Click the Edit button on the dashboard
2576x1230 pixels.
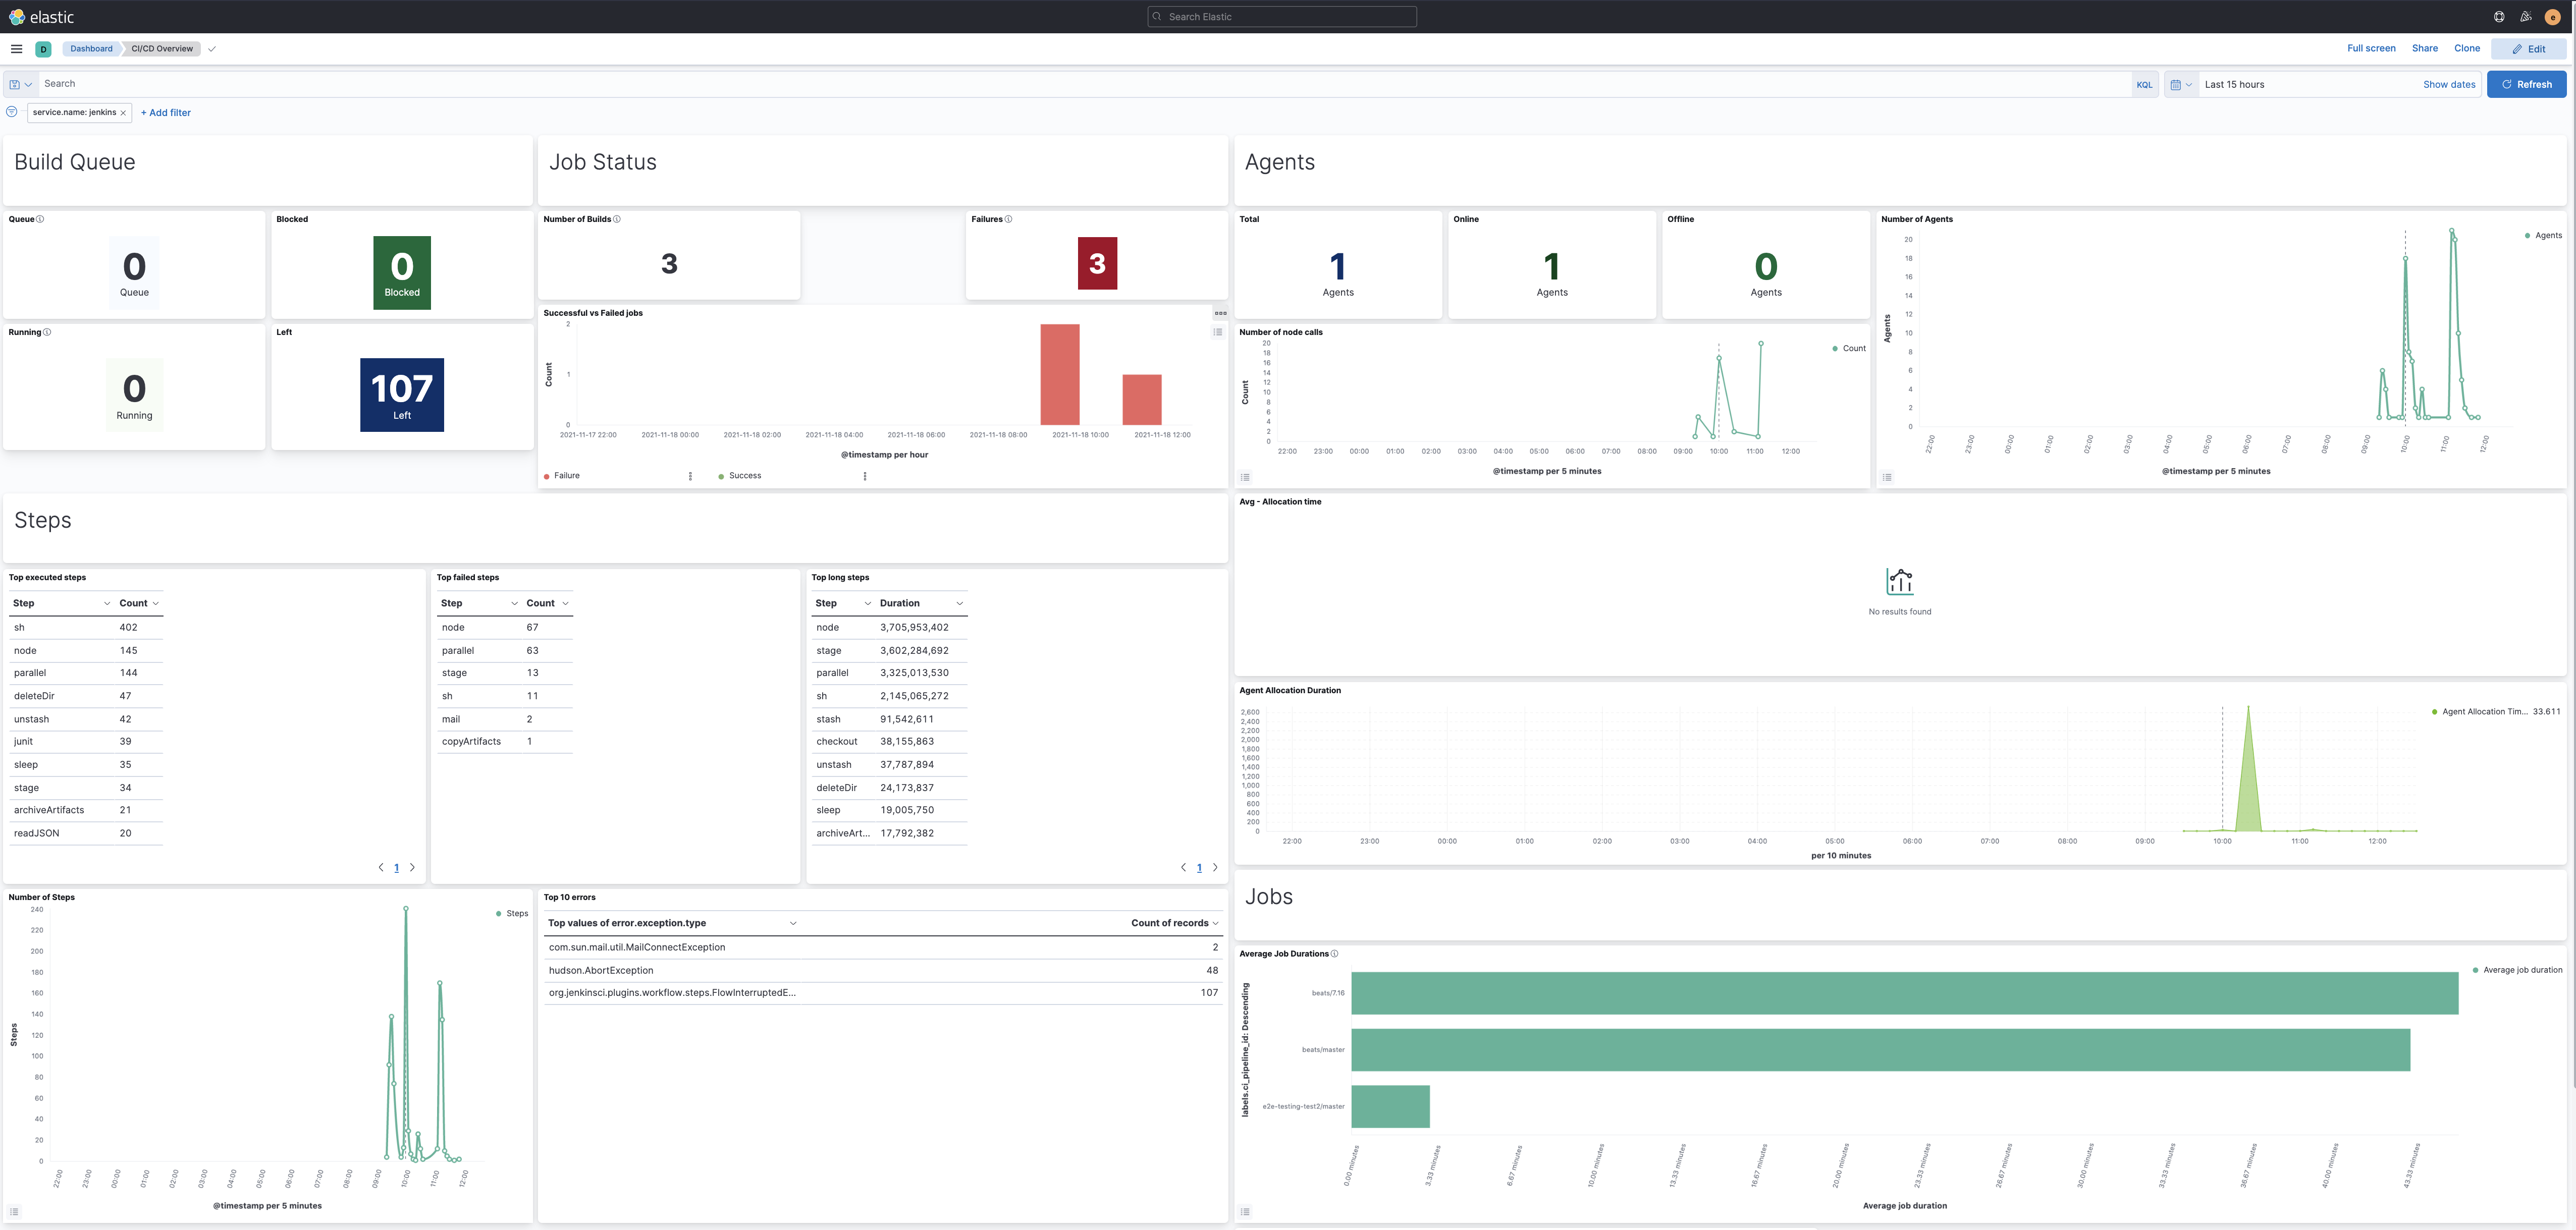tap(2530, 48)
